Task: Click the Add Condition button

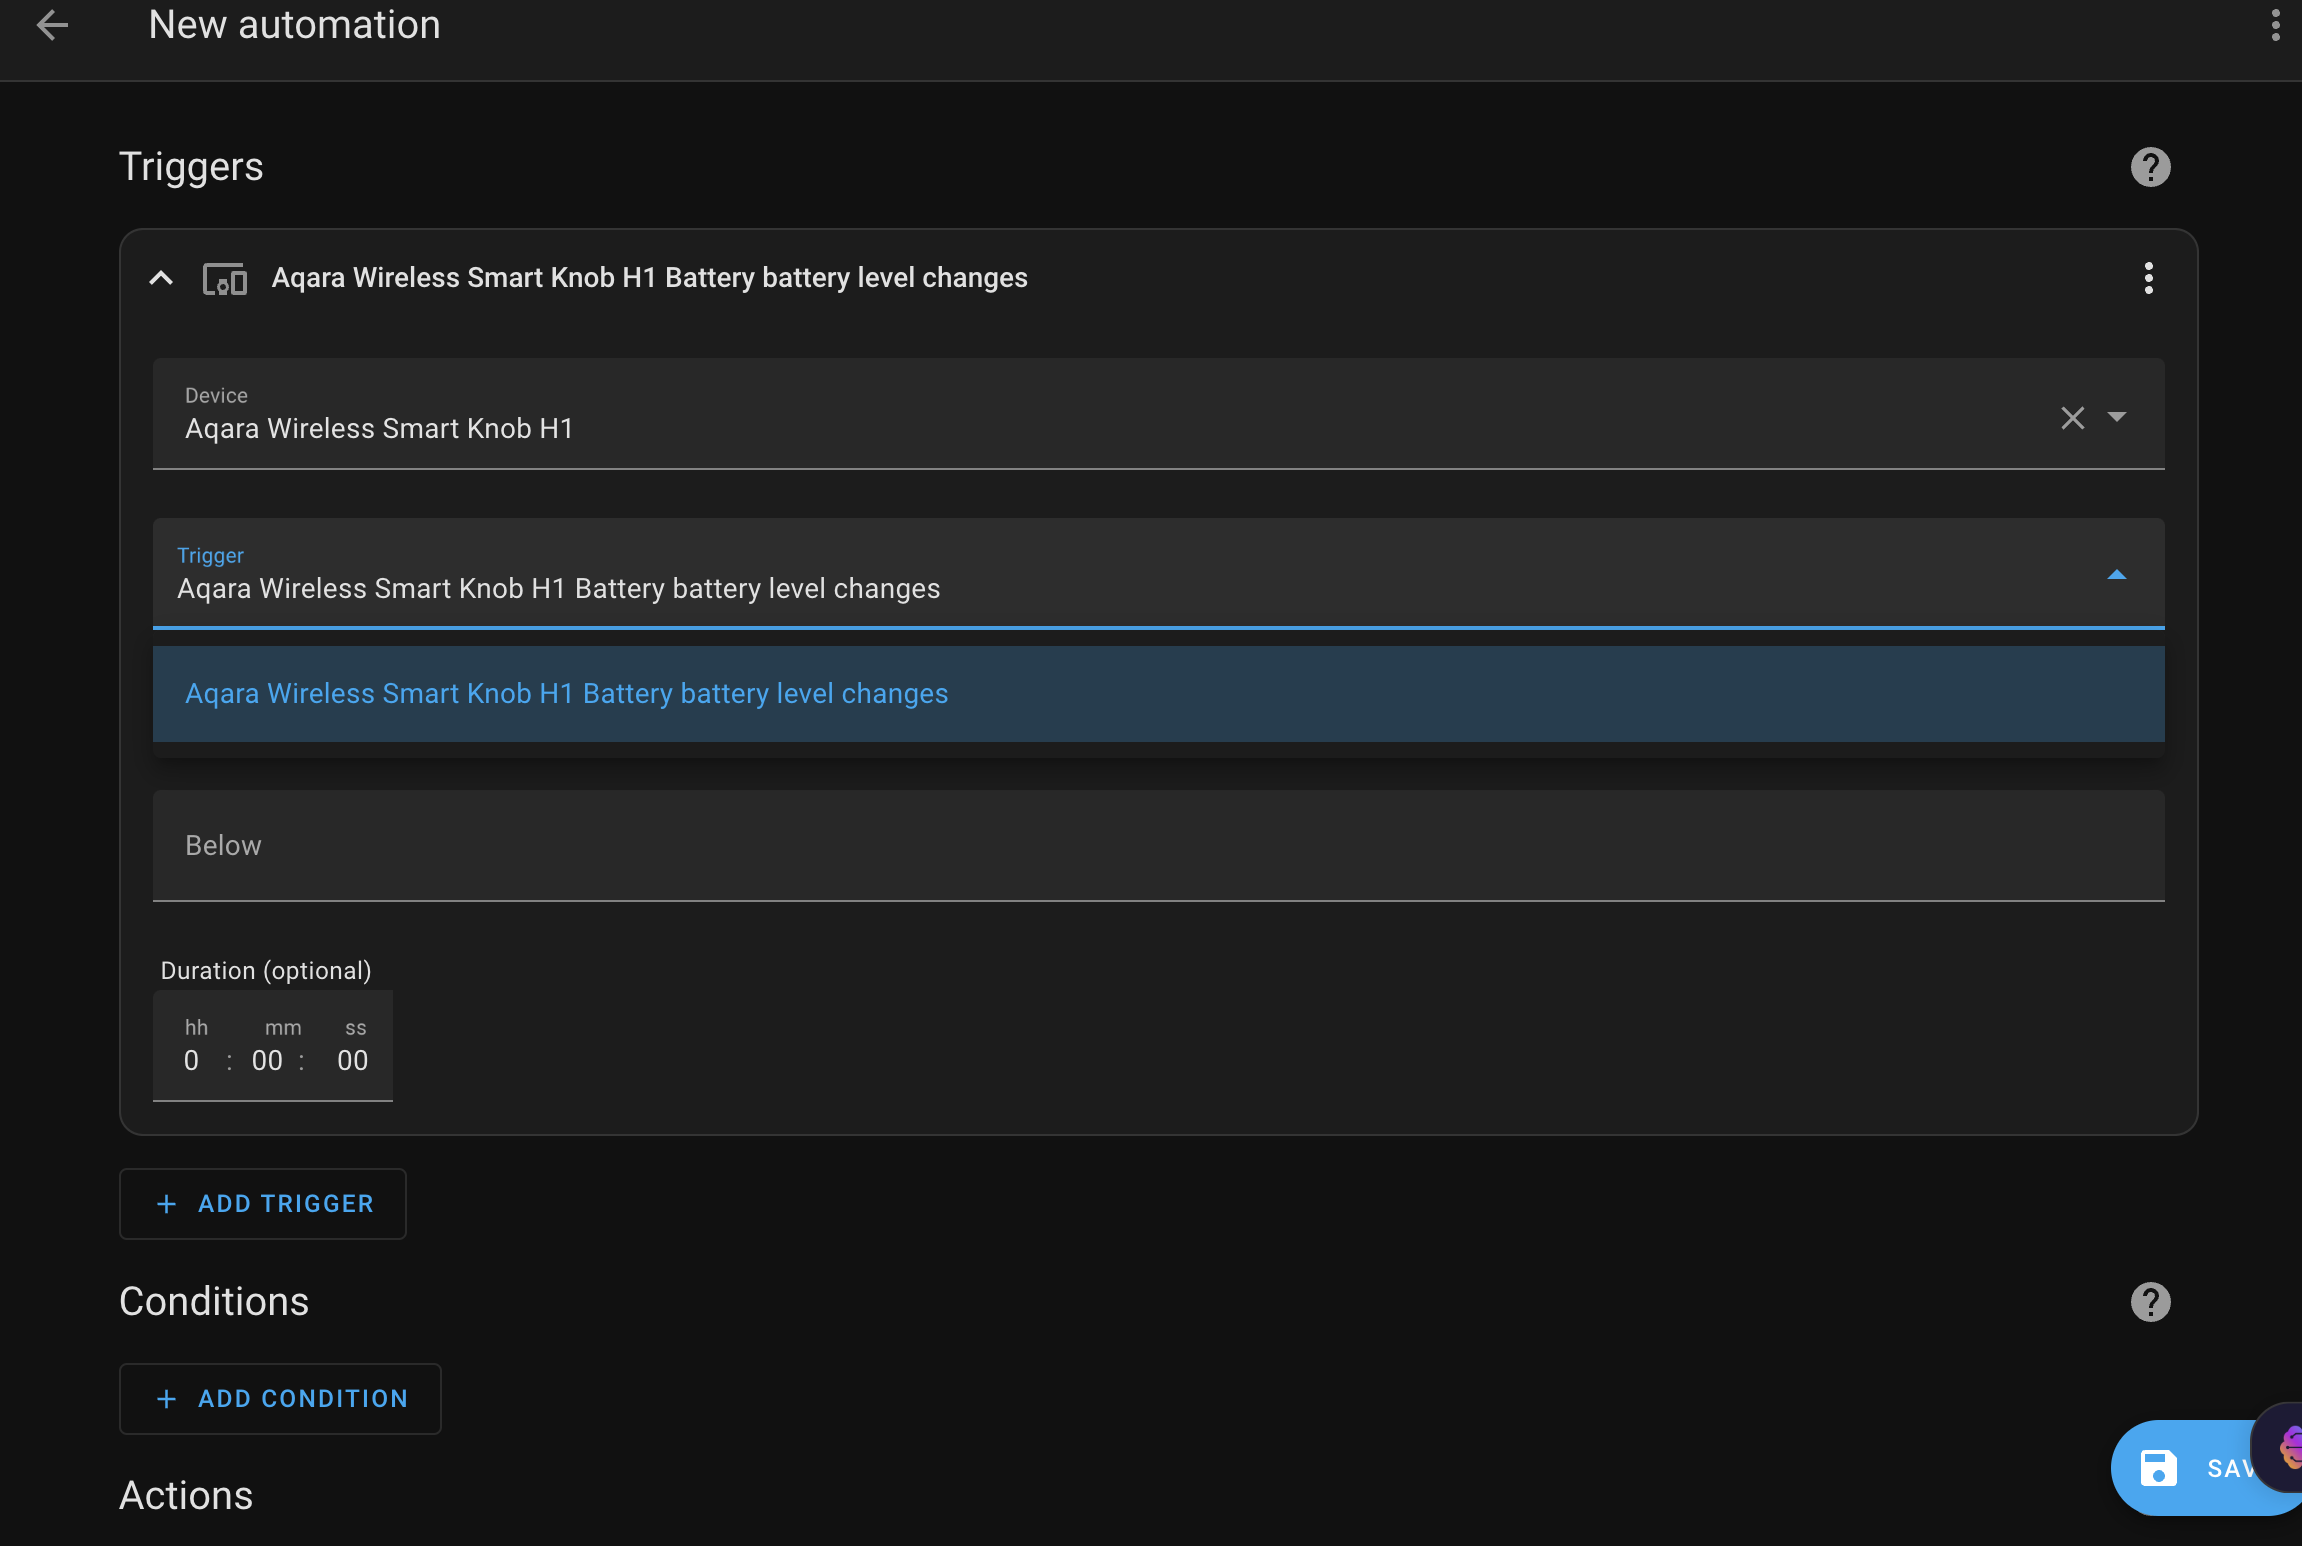Action: [x=280, y=1399]
